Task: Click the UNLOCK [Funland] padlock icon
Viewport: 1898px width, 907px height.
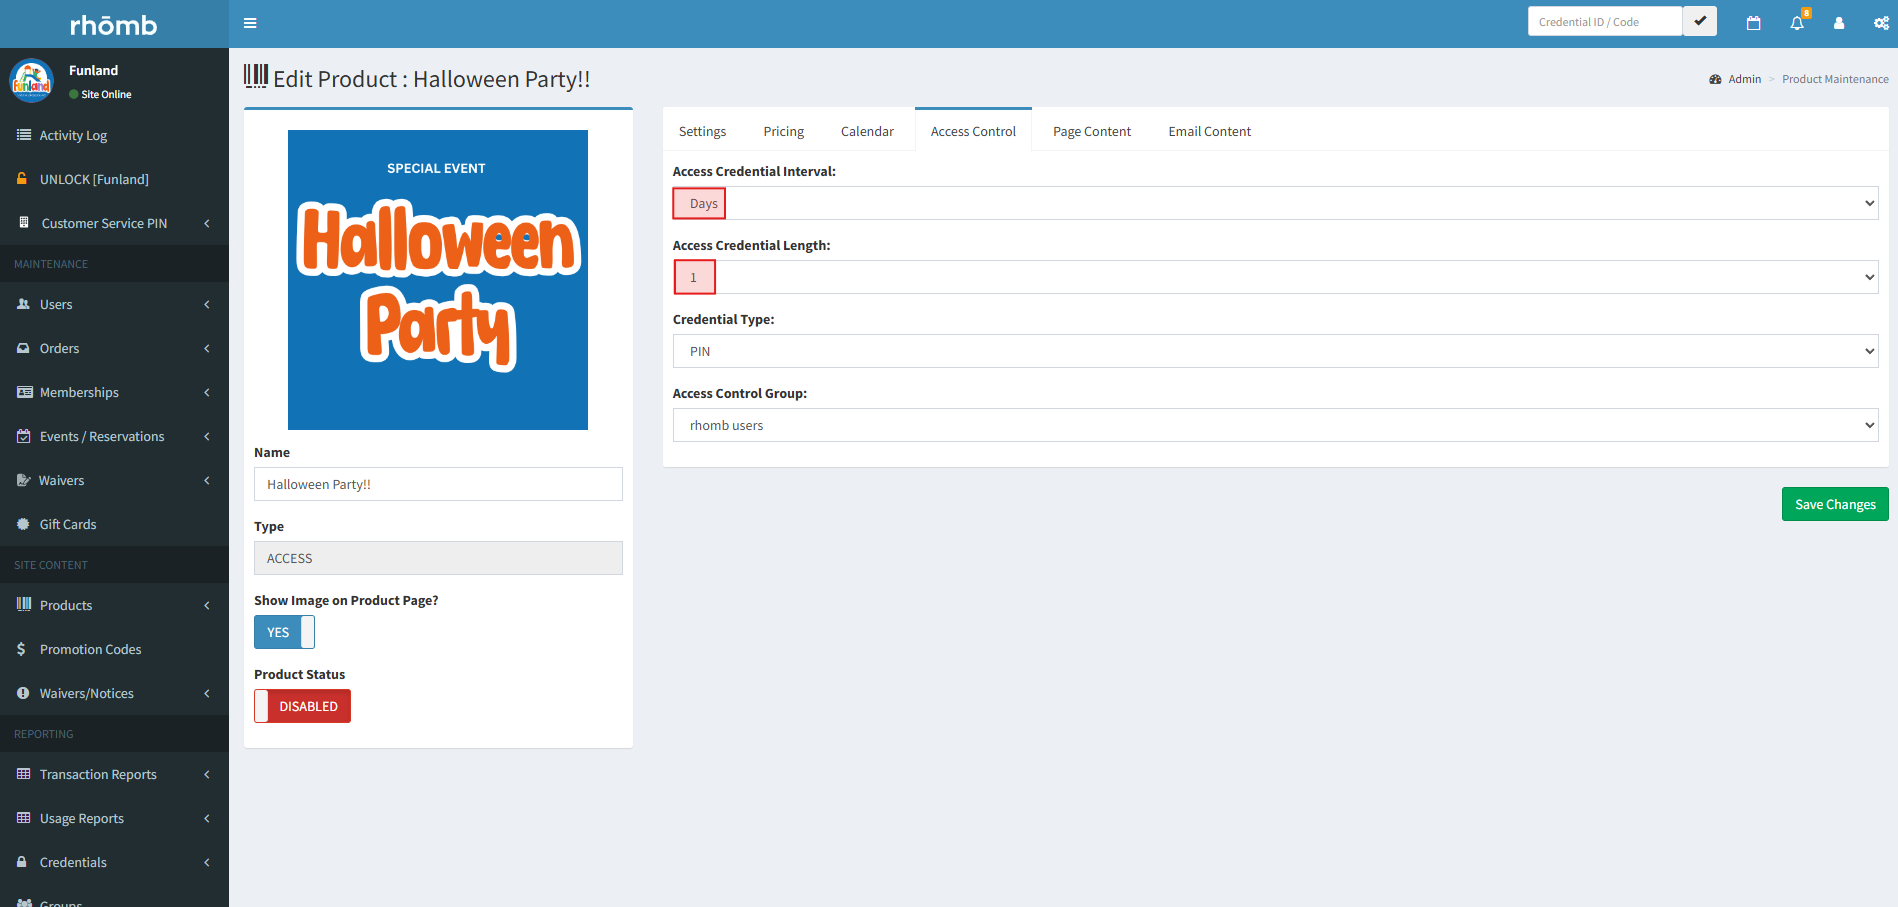Action: tap(22, 179)
